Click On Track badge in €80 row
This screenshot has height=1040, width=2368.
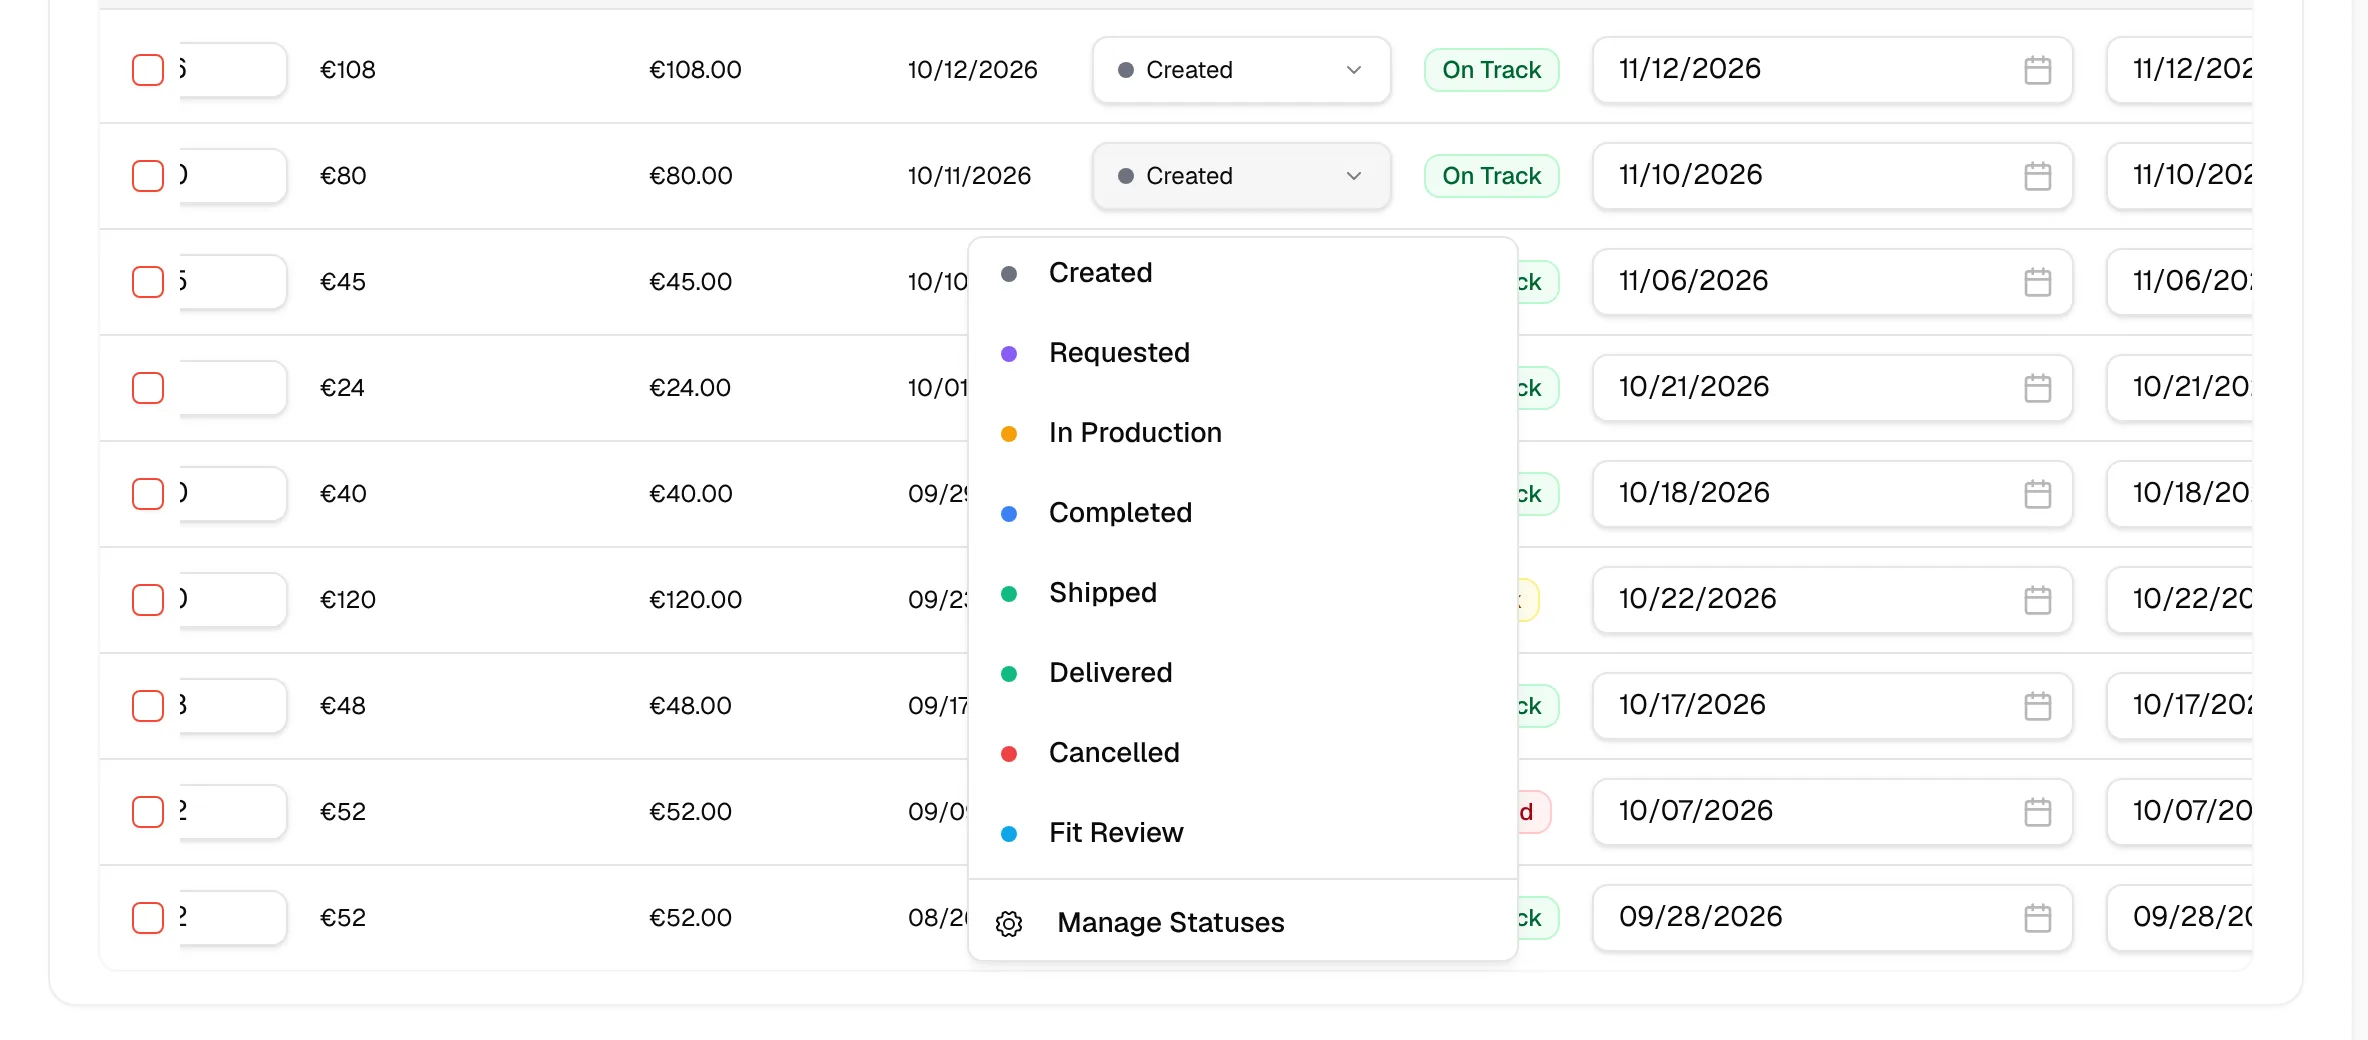click(1491, 176)
